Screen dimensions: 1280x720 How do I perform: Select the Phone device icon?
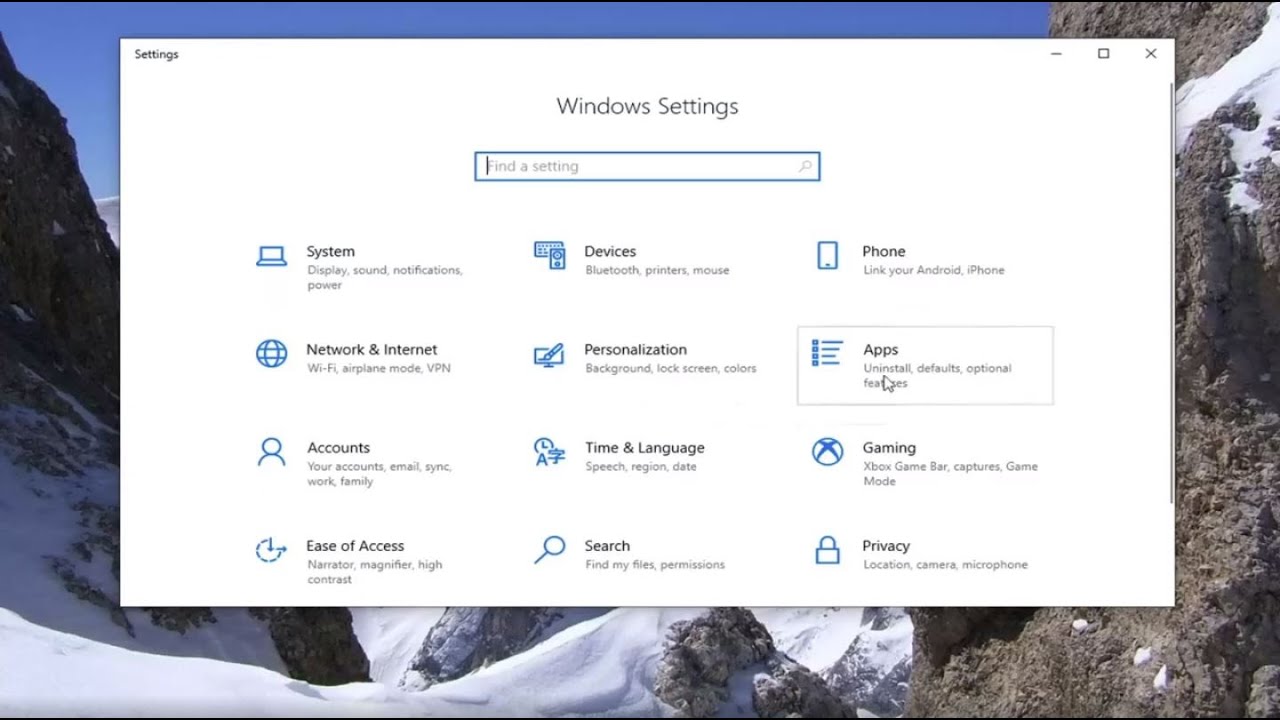coord(827,256)
